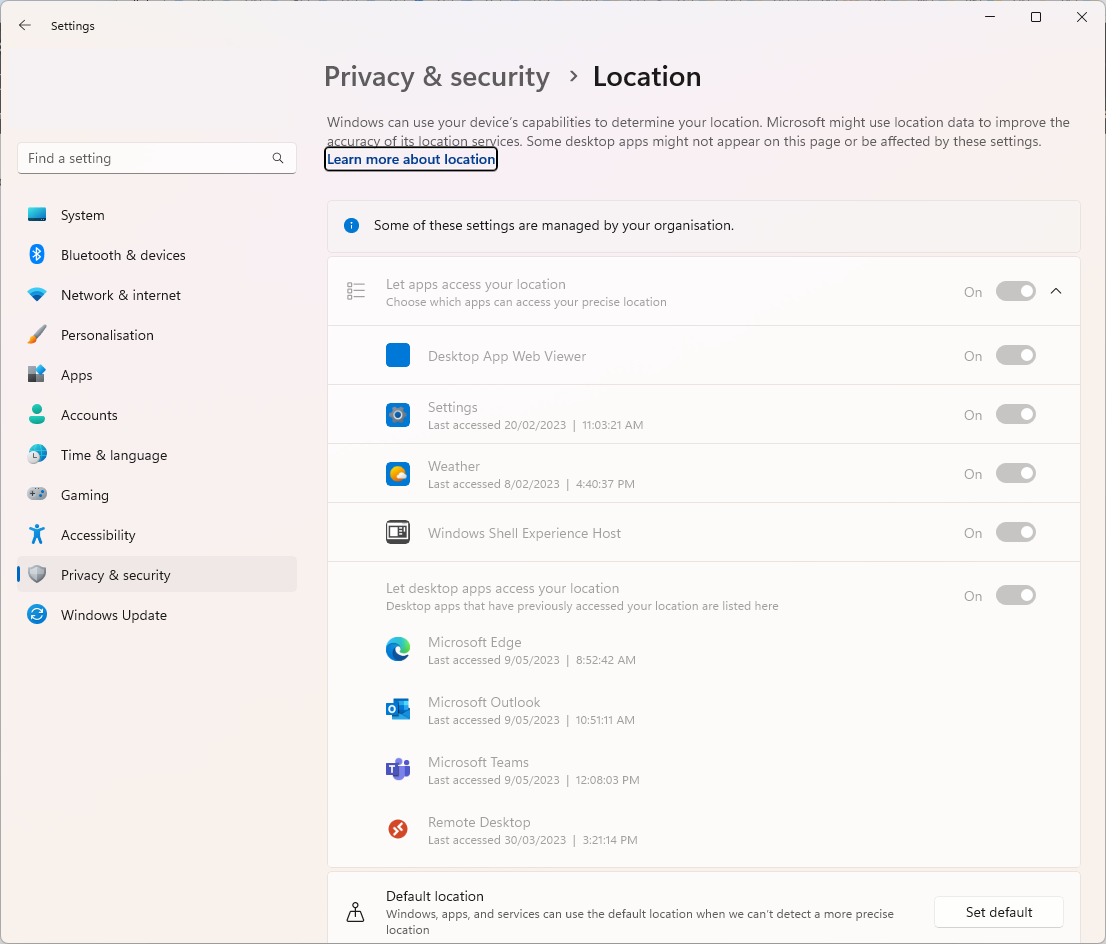This screenshot has width=1106, height=944.
Task: Toggle location access for Desktop App Web Viewer
Action: (1016, 356)
